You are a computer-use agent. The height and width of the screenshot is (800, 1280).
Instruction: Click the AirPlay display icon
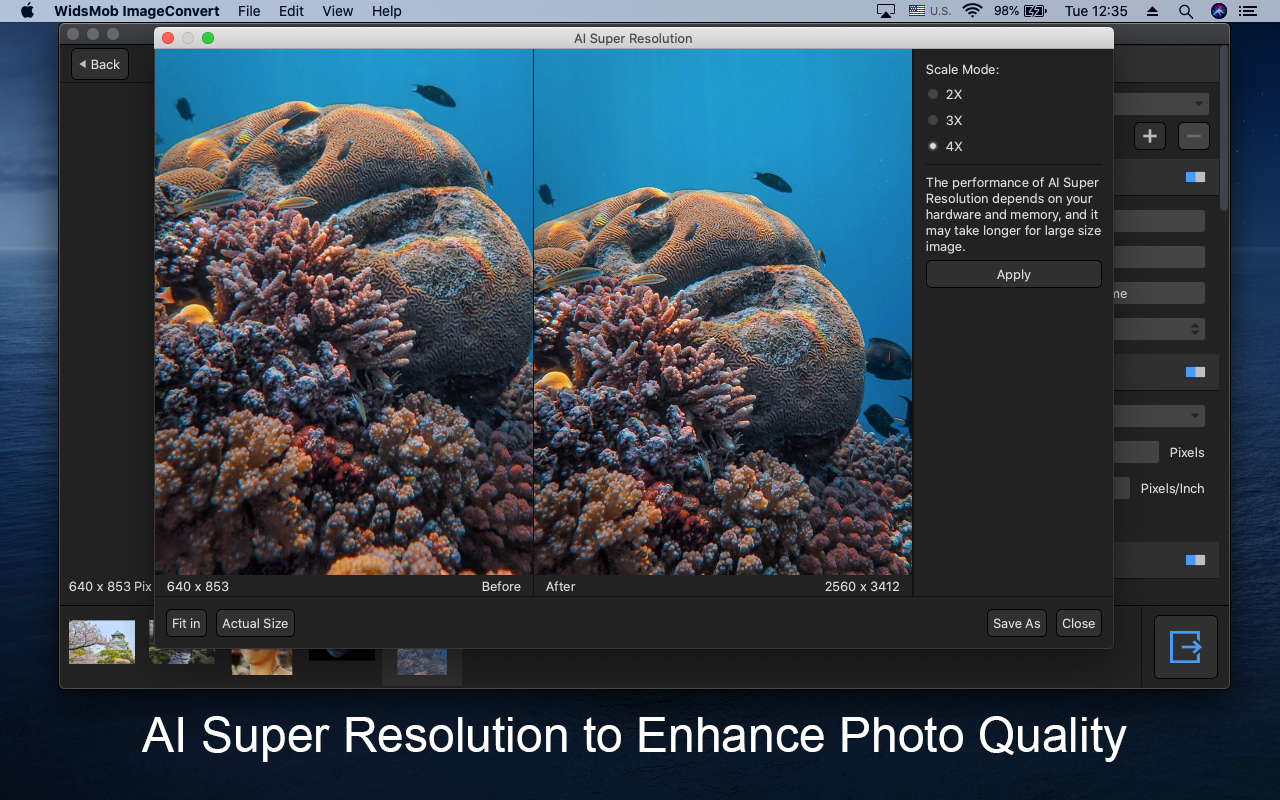885,11
